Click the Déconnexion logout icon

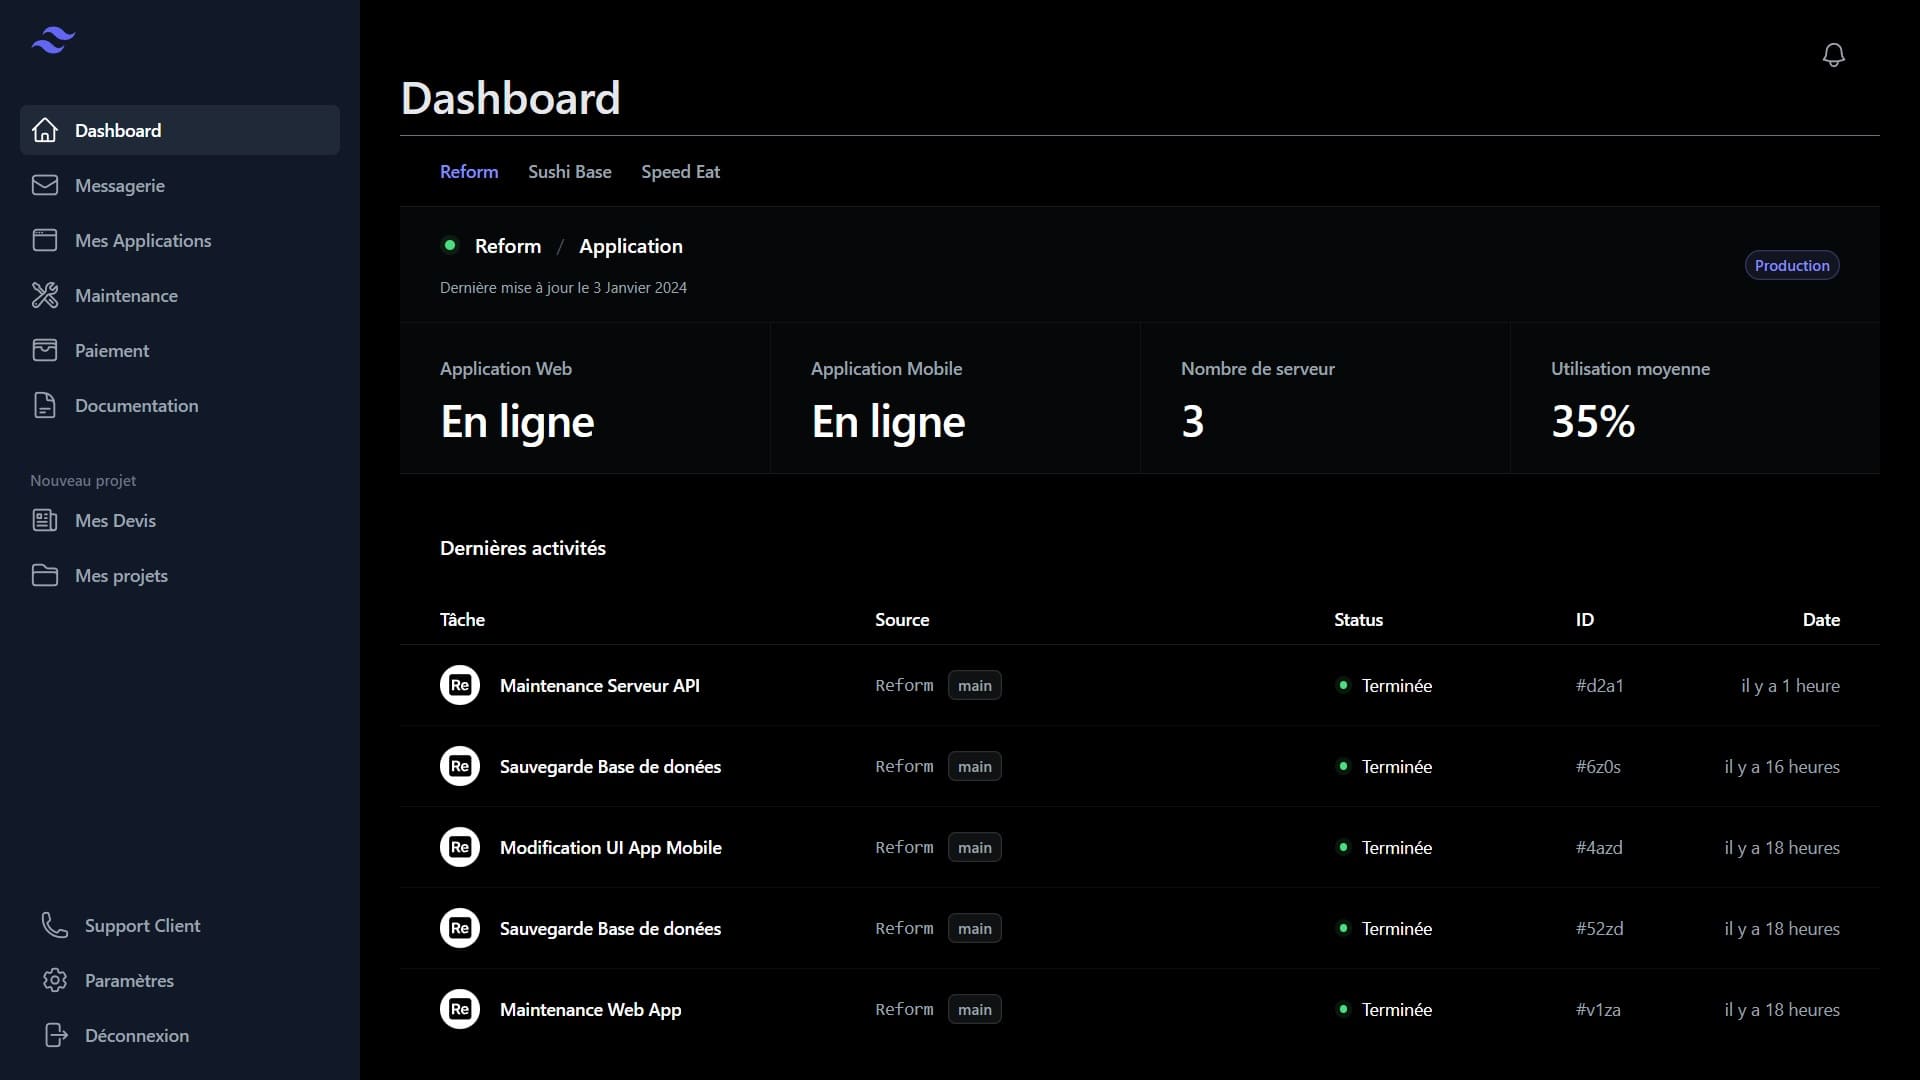55,1035
